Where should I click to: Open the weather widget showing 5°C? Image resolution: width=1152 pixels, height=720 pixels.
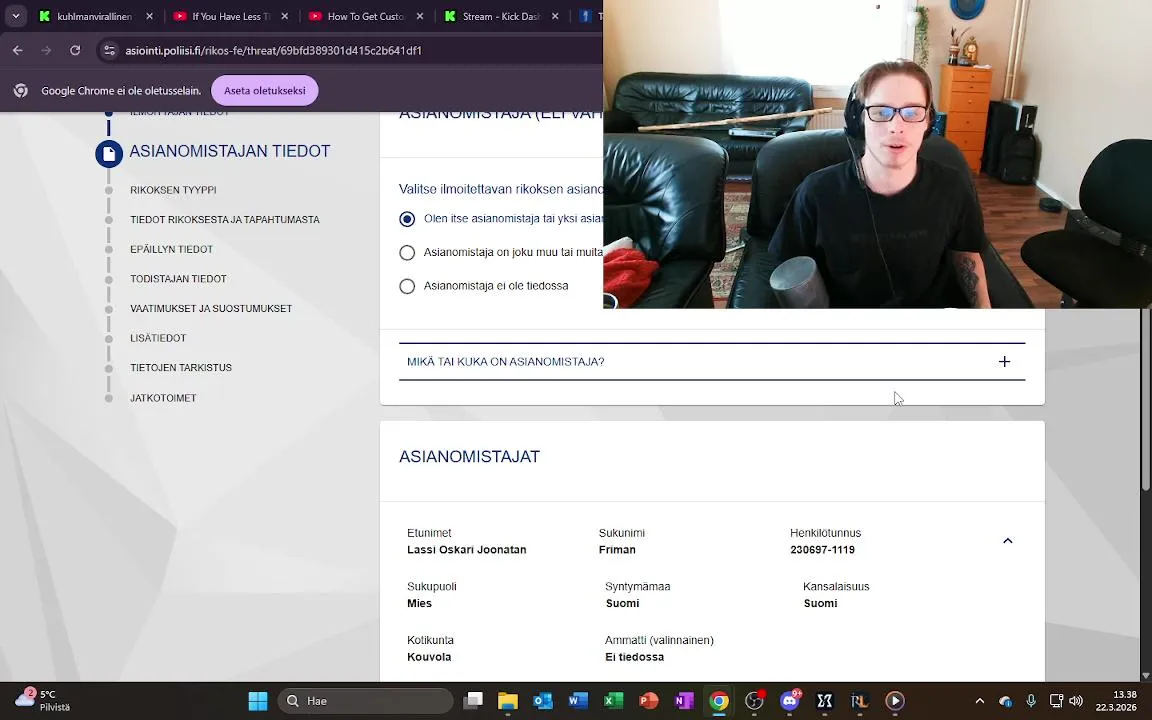click(43, 701)
